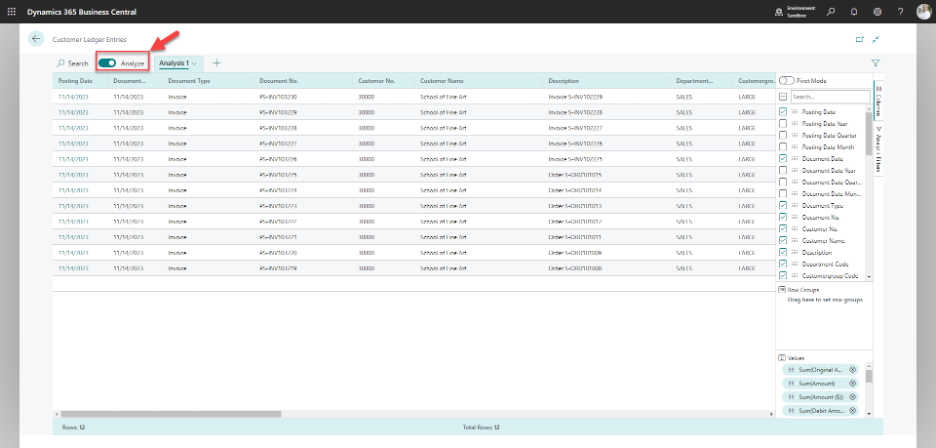Open the notifications bell

[x=854, y=11]
